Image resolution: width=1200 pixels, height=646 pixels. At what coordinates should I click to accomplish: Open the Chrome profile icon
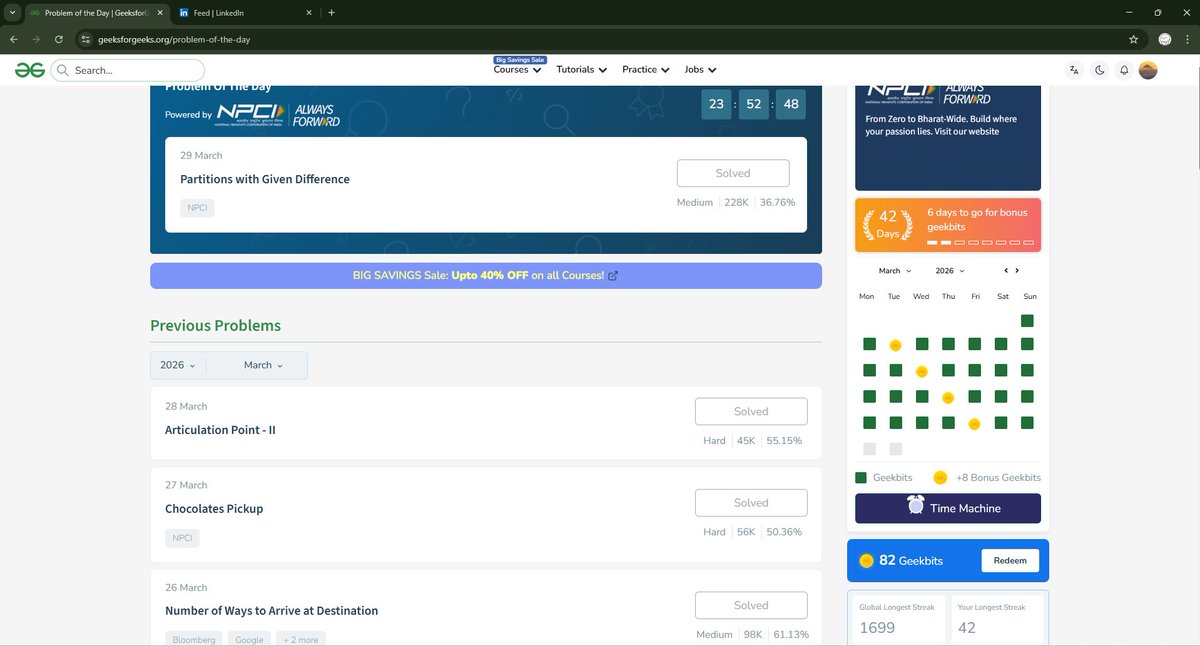coord(1164,39)
